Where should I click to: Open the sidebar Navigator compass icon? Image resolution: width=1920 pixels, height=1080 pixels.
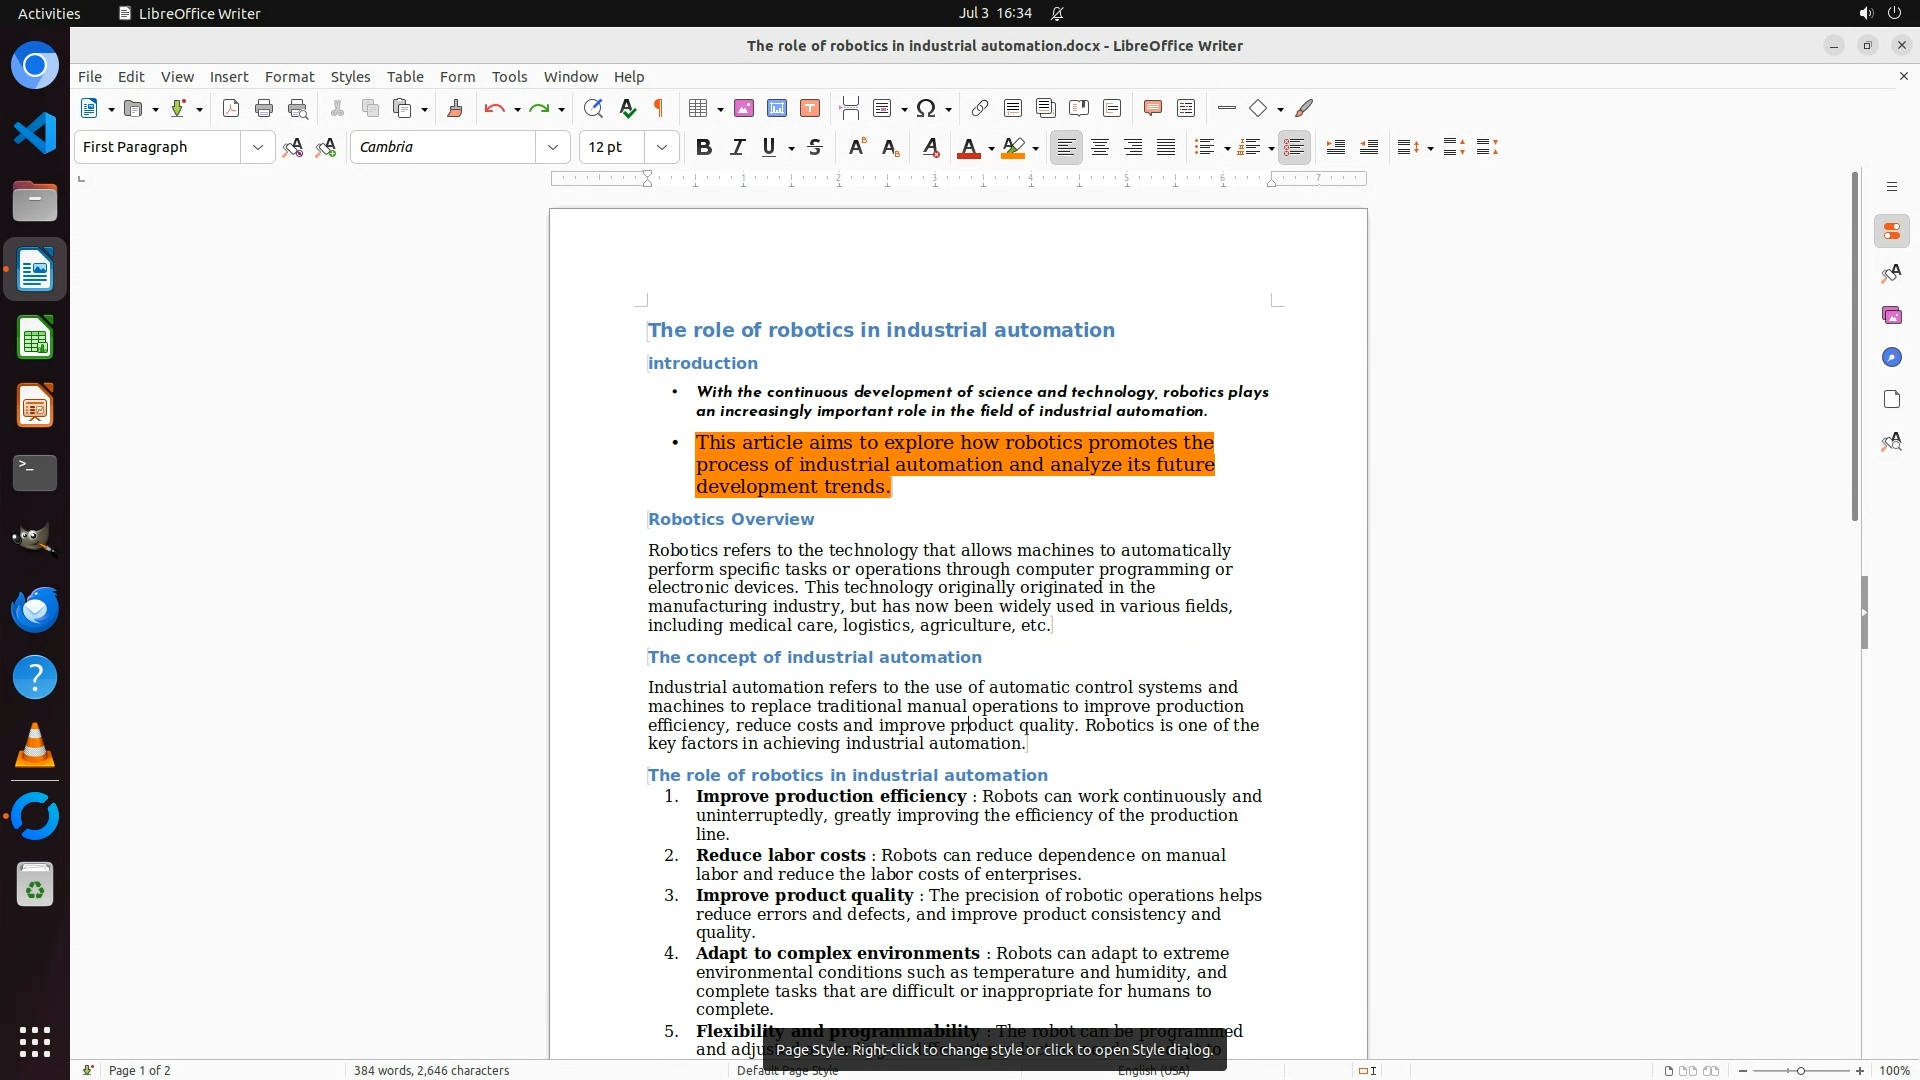pyautogui.click(x=1891, y=358)
